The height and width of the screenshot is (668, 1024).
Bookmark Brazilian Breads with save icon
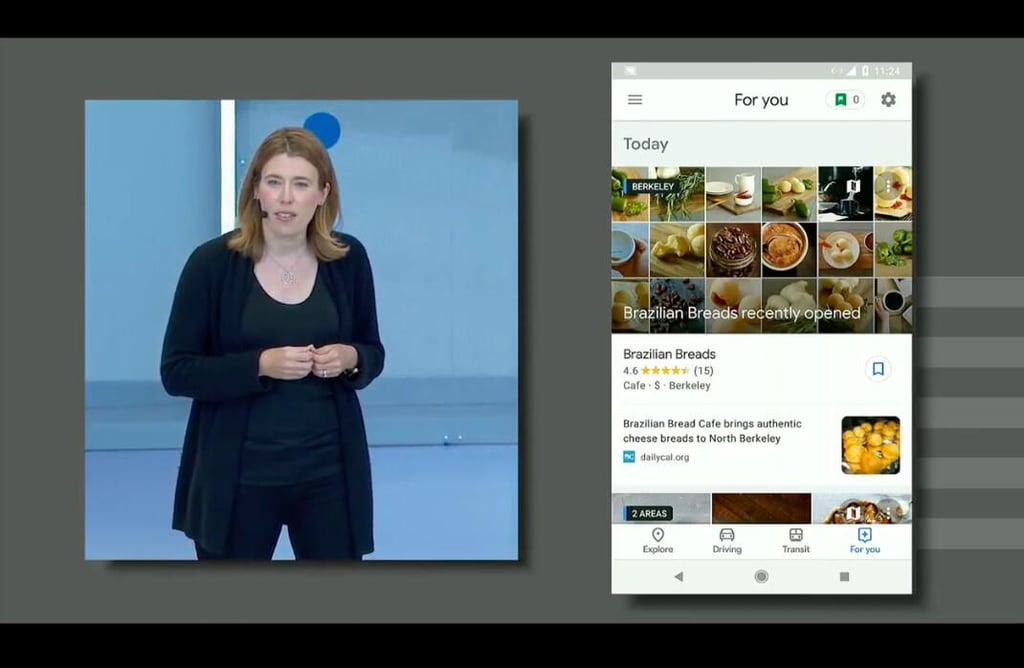pyautogui.click(x=878, y=369)
